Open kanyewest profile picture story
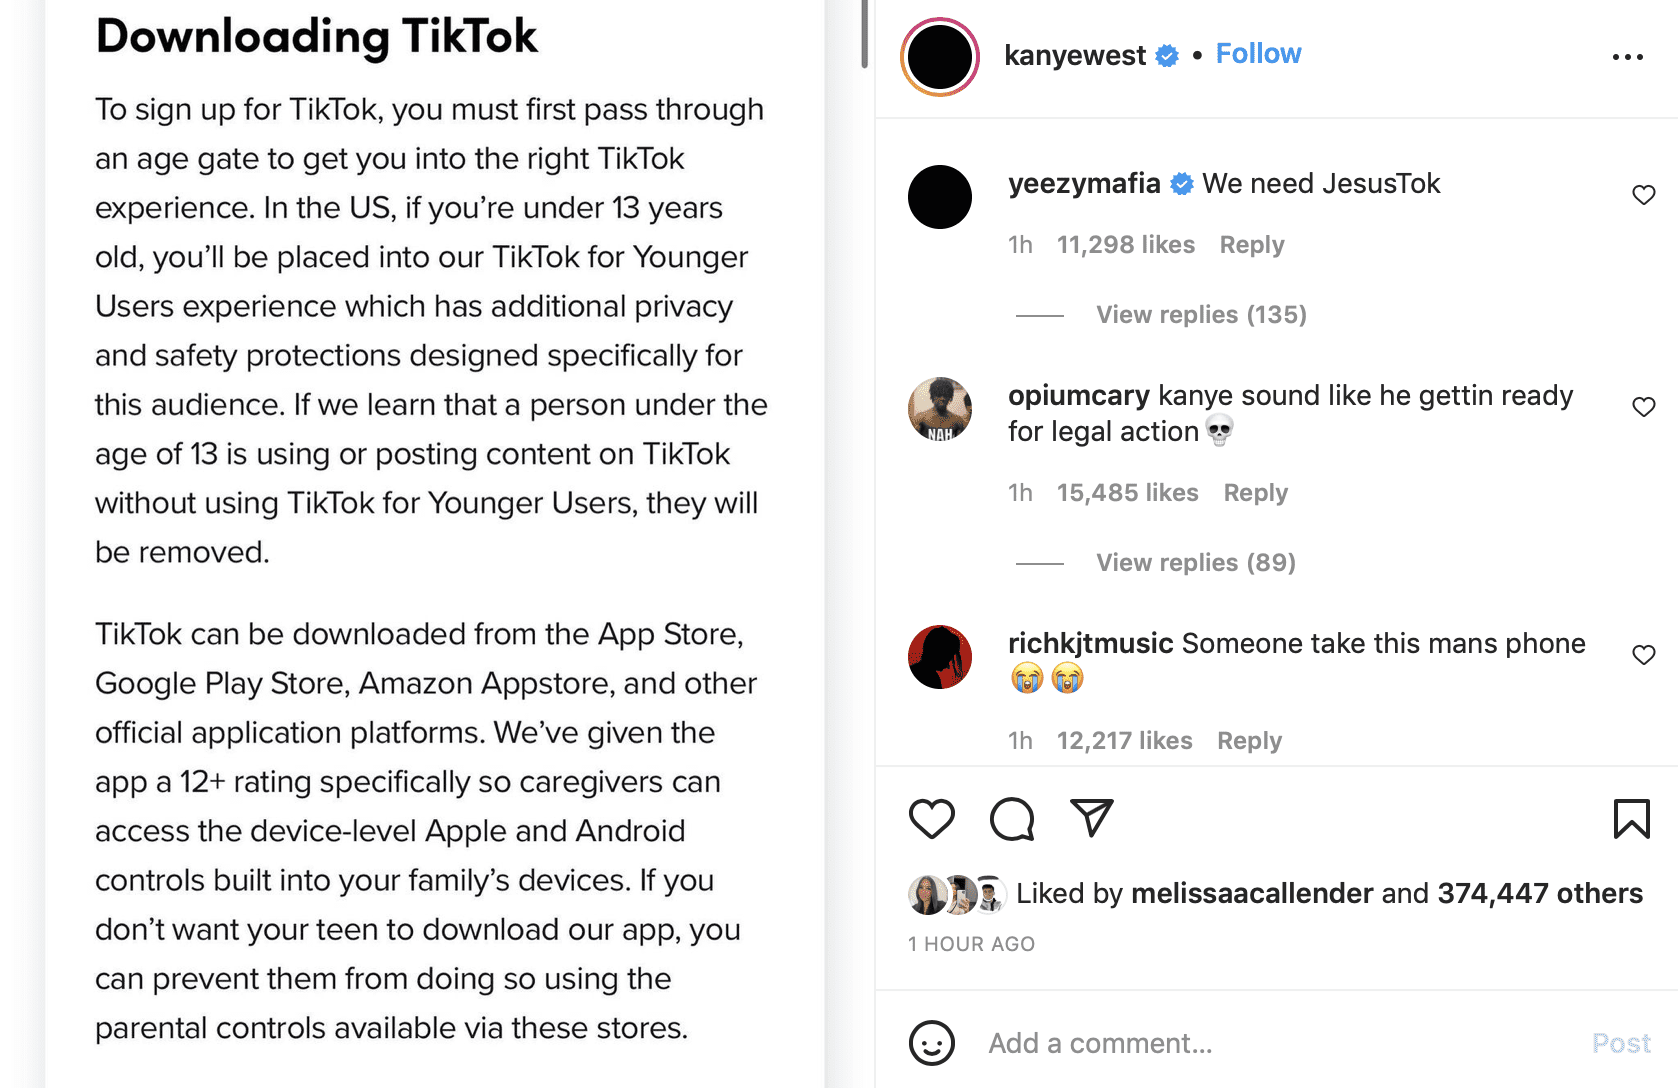The height and width of the screenshot is (1088, 1678). 940,57
